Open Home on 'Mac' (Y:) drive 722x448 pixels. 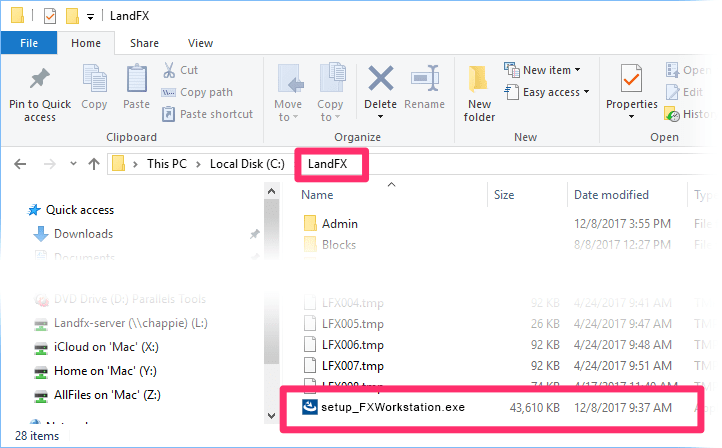pos(105,371)
